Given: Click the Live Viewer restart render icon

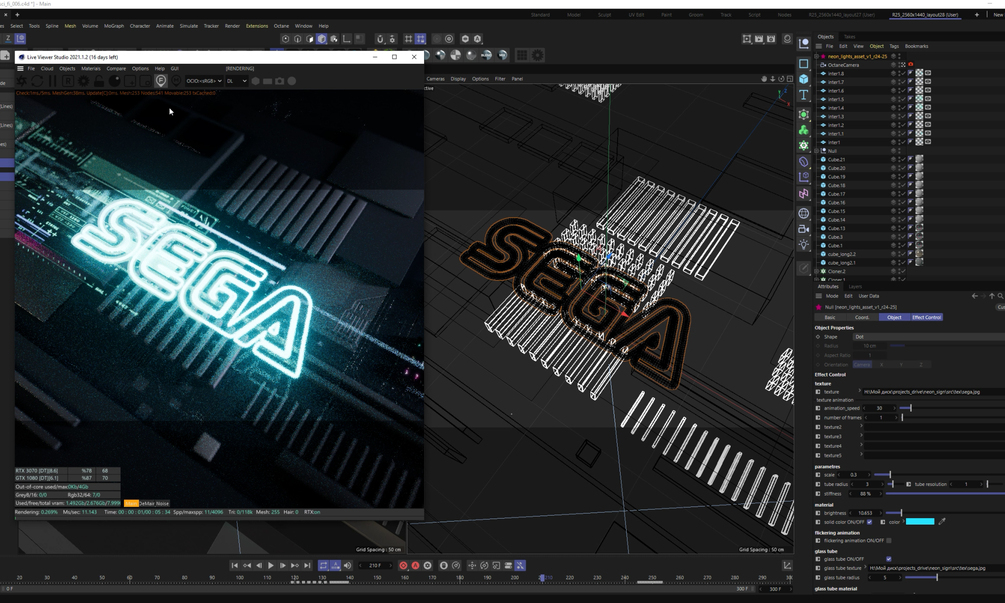Looking at the screenshot, I should tap(37, 81).
